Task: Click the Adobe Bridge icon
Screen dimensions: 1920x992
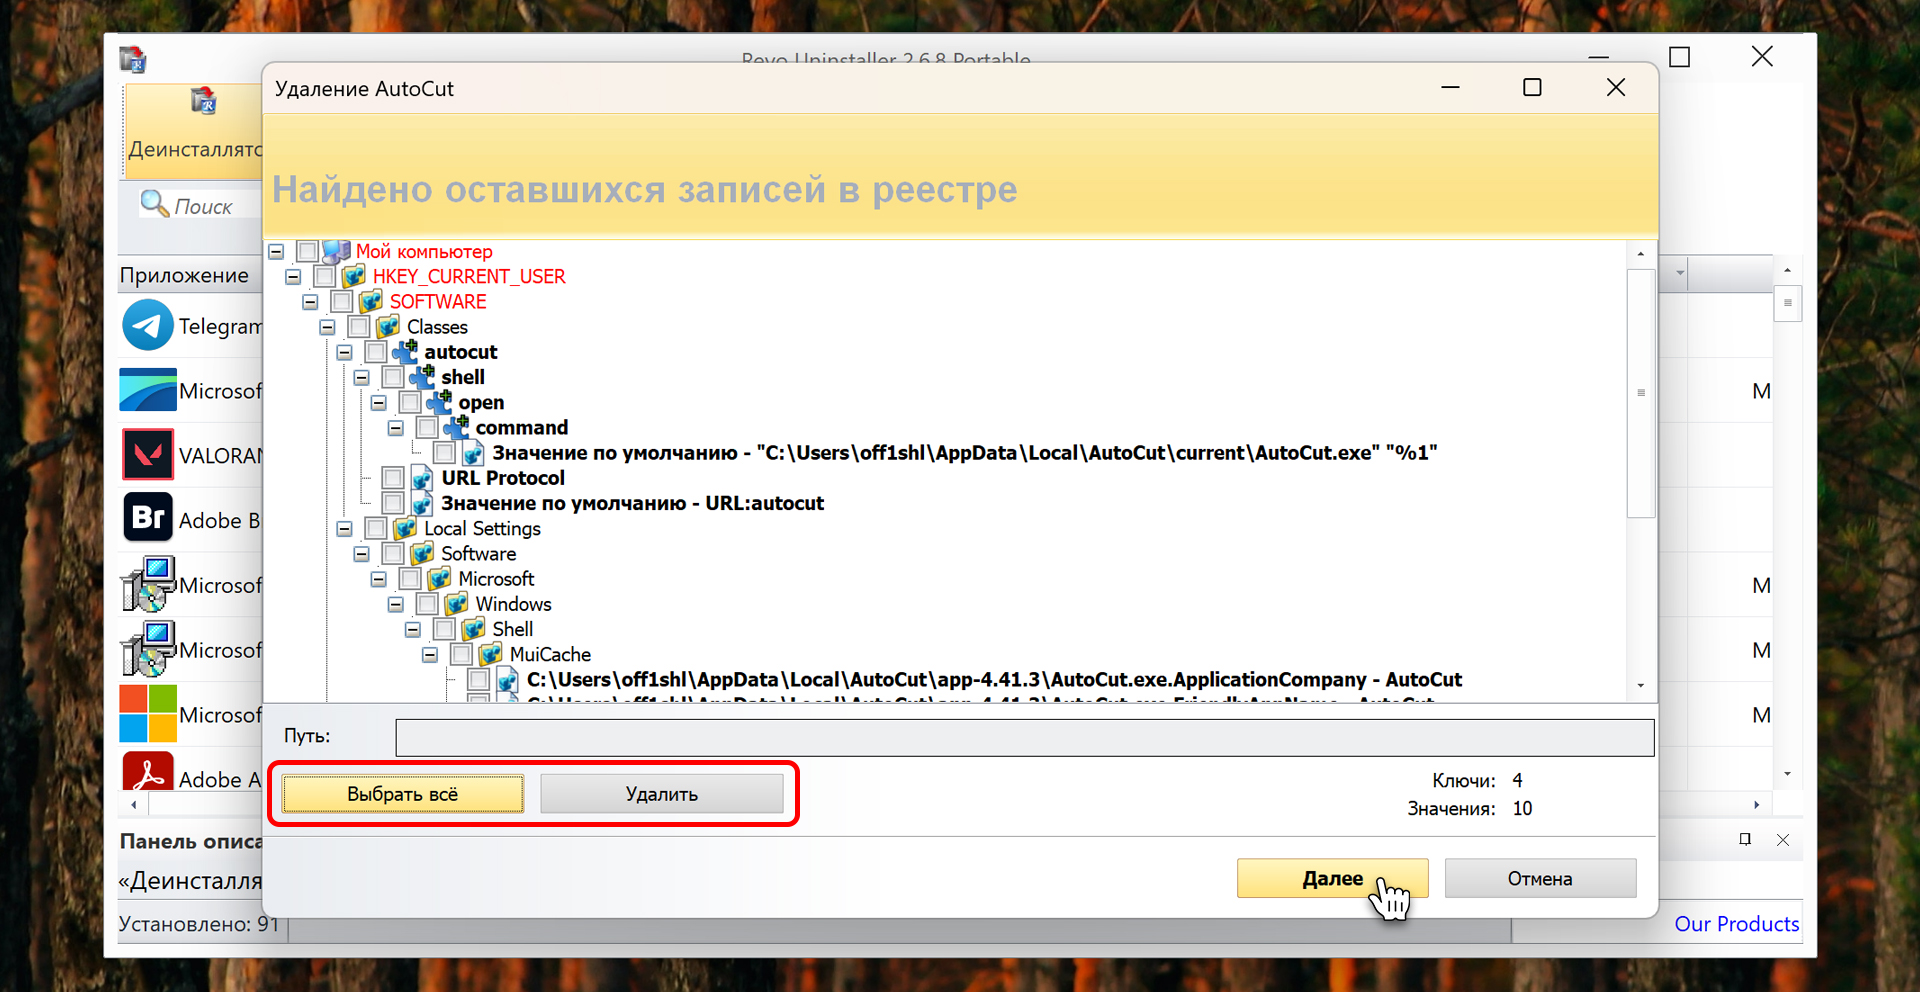Action: [148, 519]
